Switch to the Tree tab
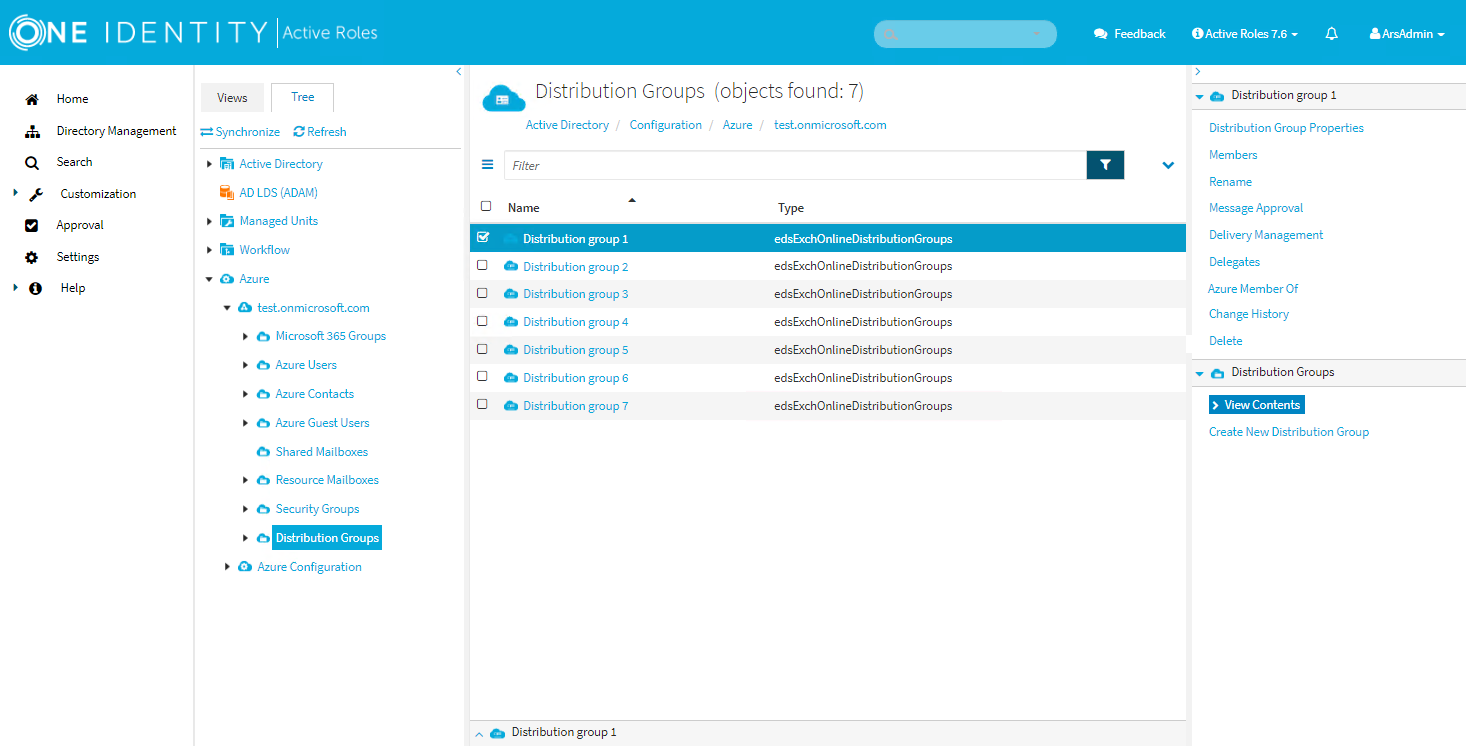Screen dimensions: 1466x746 [302, 97]
